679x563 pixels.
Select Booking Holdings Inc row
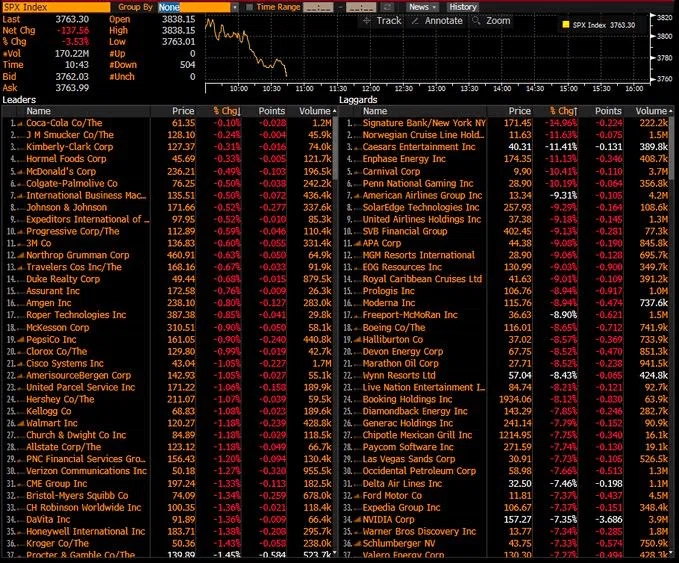pos(505,399)
